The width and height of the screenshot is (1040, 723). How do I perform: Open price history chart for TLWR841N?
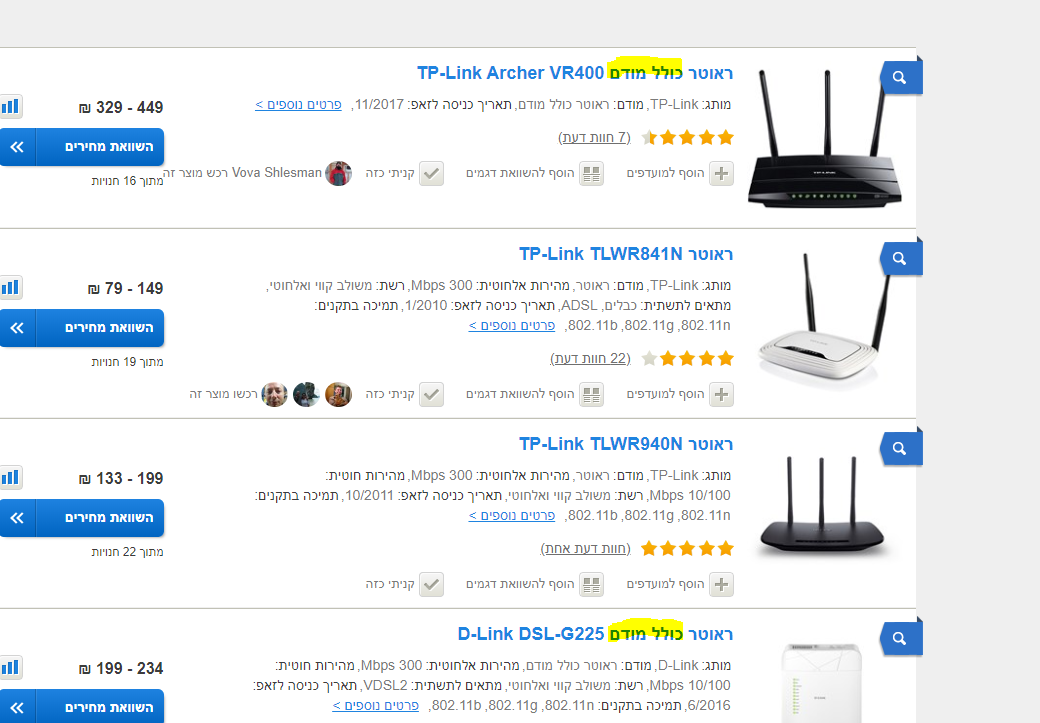point(10,287)
